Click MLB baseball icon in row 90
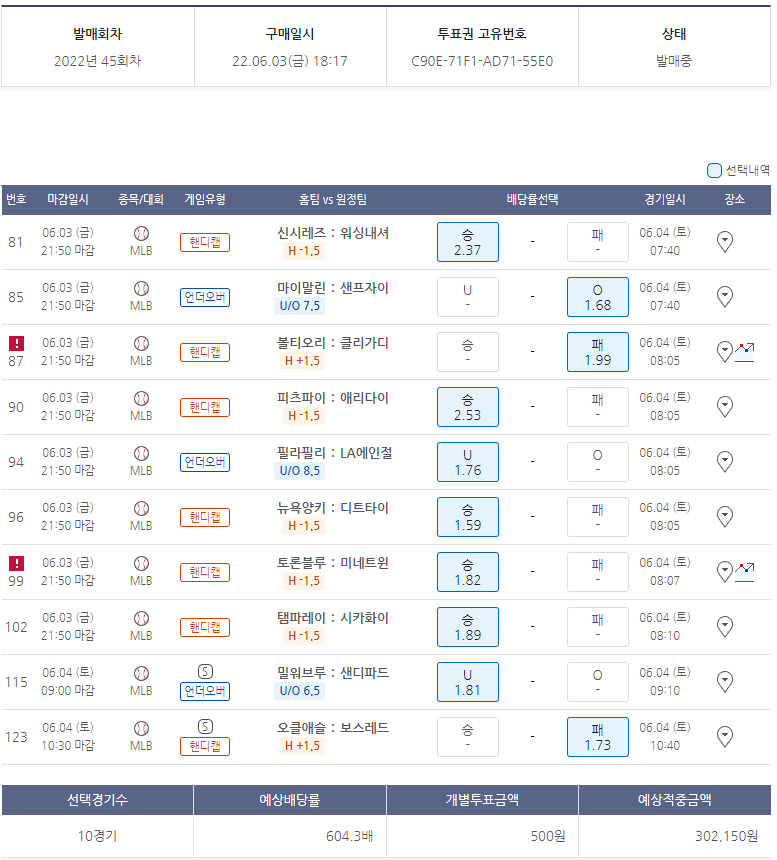Screen dimensions: 777x860 click(141, 398)
